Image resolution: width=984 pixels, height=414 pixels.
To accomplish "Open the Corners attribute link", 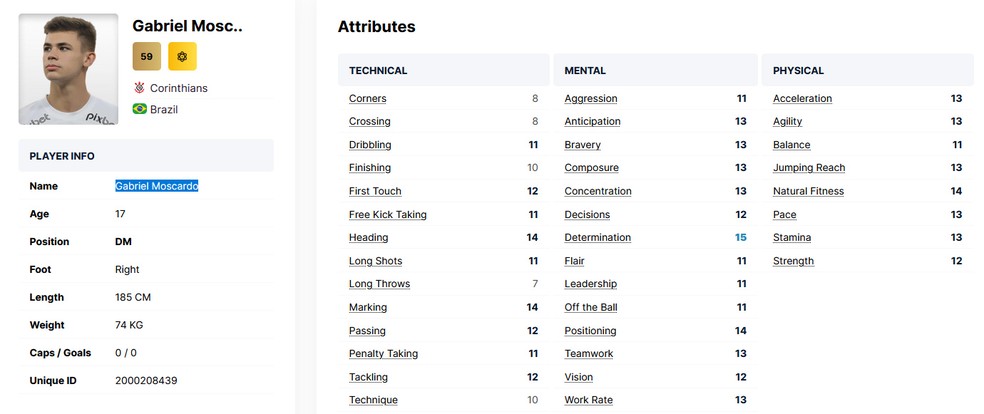I will point(367,99).
